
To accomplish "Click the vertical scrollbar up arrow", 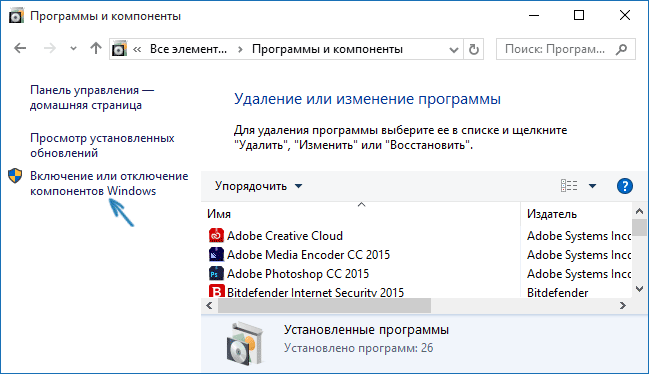I will (639, 211).
